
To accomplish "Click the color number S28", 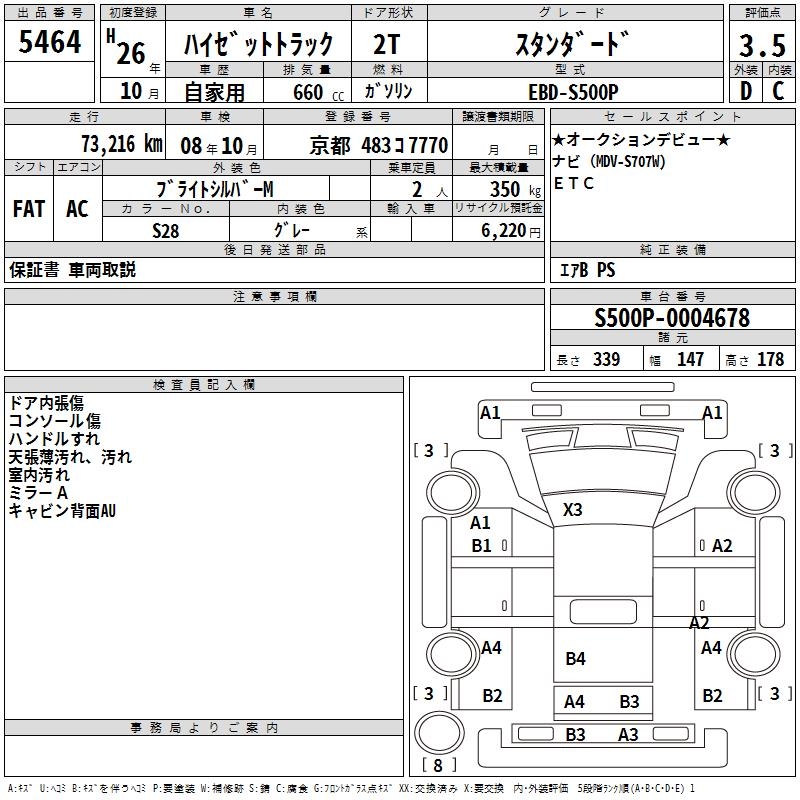I will [x=165, y=231].
